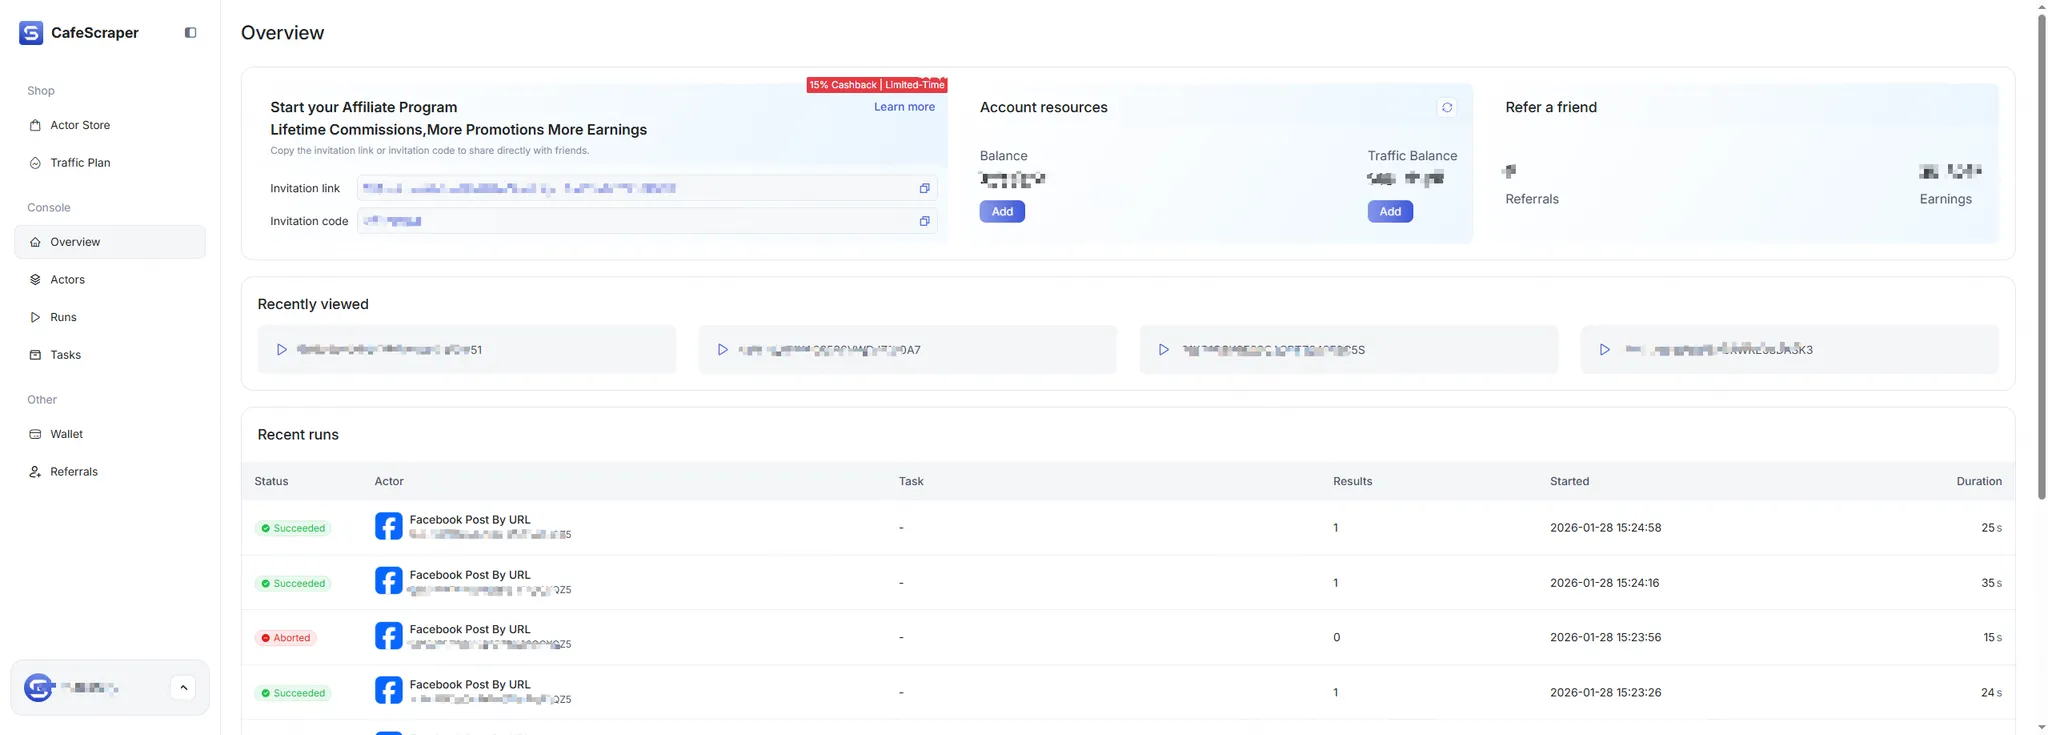Image resolution: width=2048 pixels, height=735 pixels.
Task: Click the Invitation link field
Action: click(647, 188)
